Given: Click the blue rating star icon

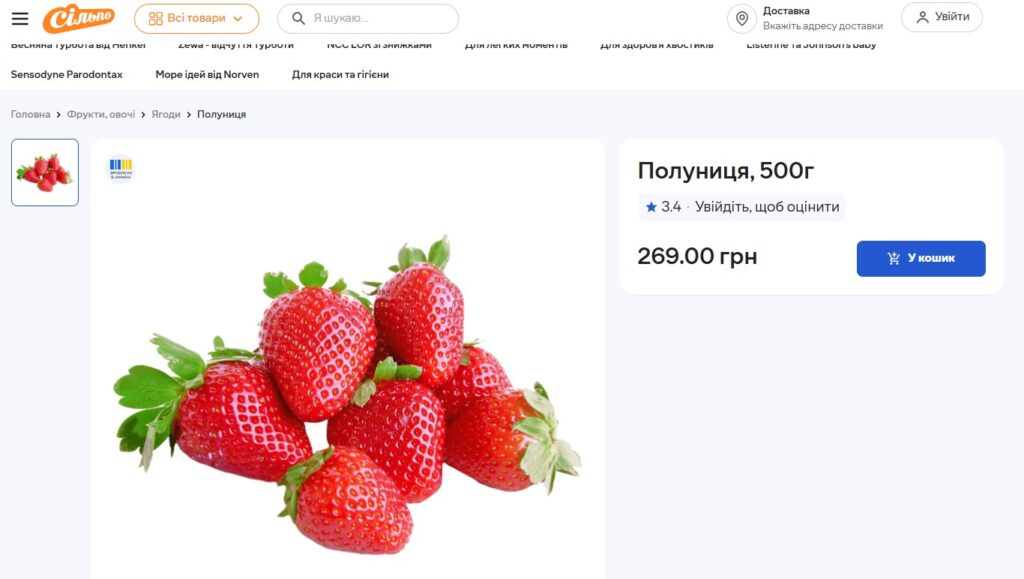Looking at the screenshot, I should [651, 207].
